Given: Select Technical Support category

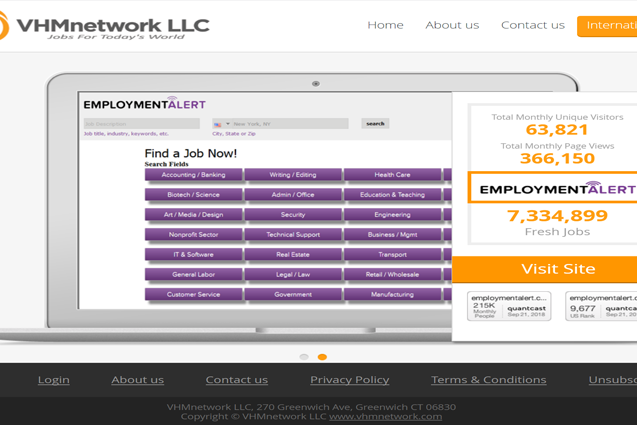Looking at the screenshot, I should (293, 234).
